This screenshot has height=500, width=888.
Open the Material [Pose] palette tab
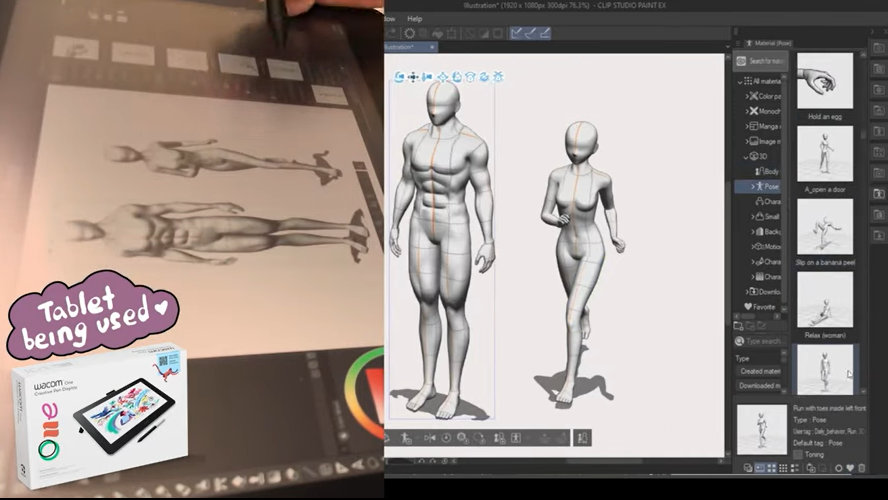click(769, 43)
